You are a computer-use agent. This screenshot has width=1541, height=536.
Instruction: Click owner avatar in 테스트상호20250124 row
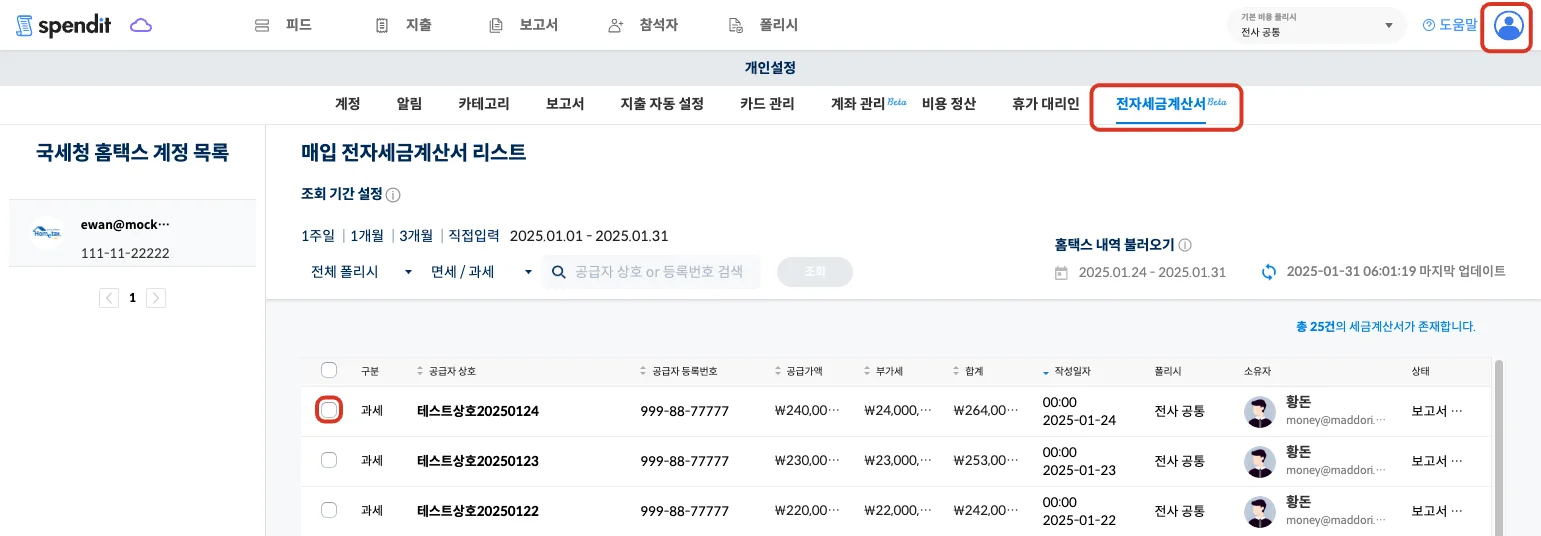point(1261,411)
